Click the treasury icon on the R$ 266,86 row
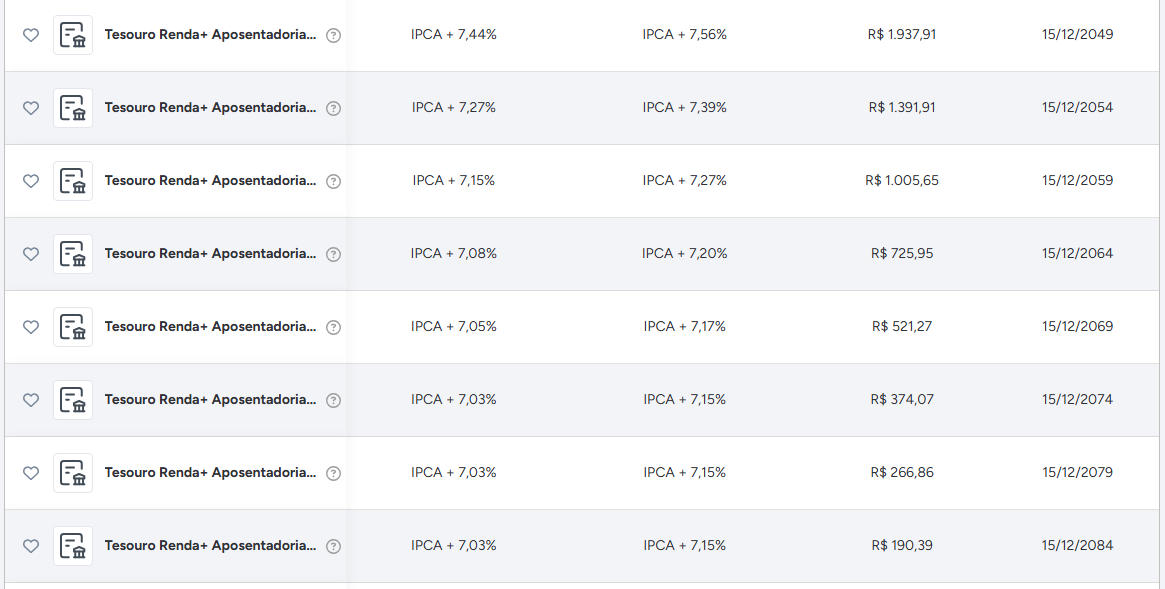This screenshot has width=1165, height=589. (x=73, y=473)
